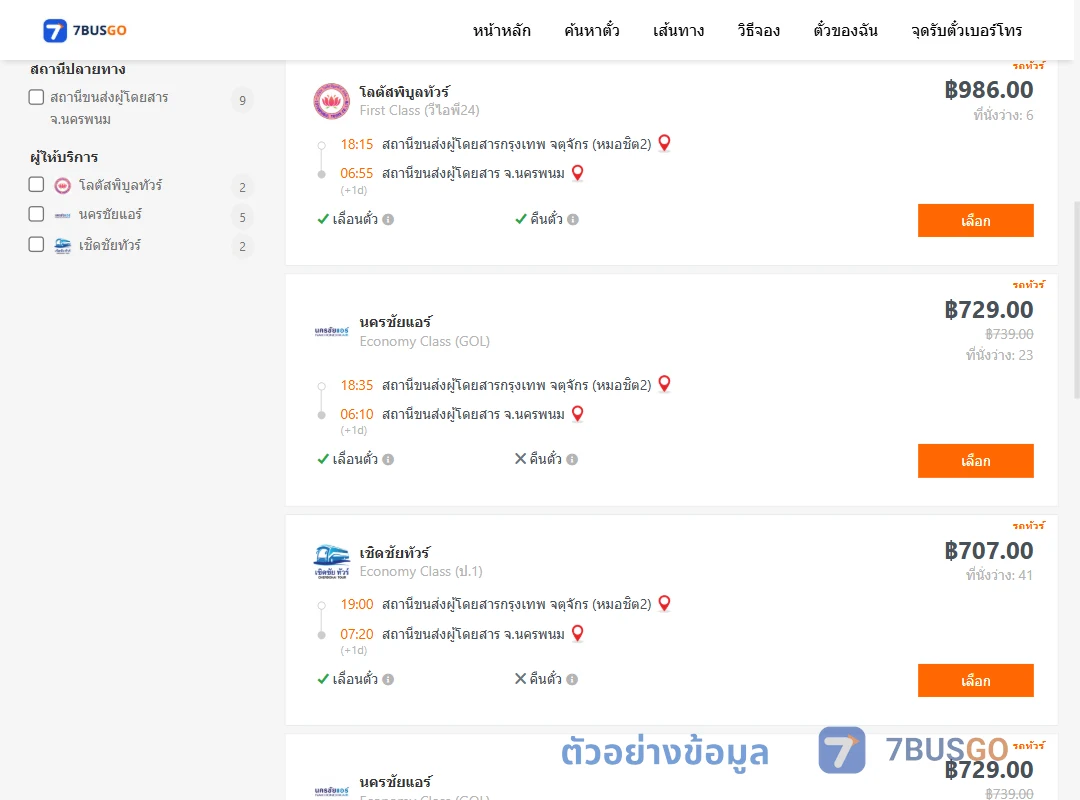Click ที่นั่งว่าง: 6 seat availability text

tap(1003, 115)
